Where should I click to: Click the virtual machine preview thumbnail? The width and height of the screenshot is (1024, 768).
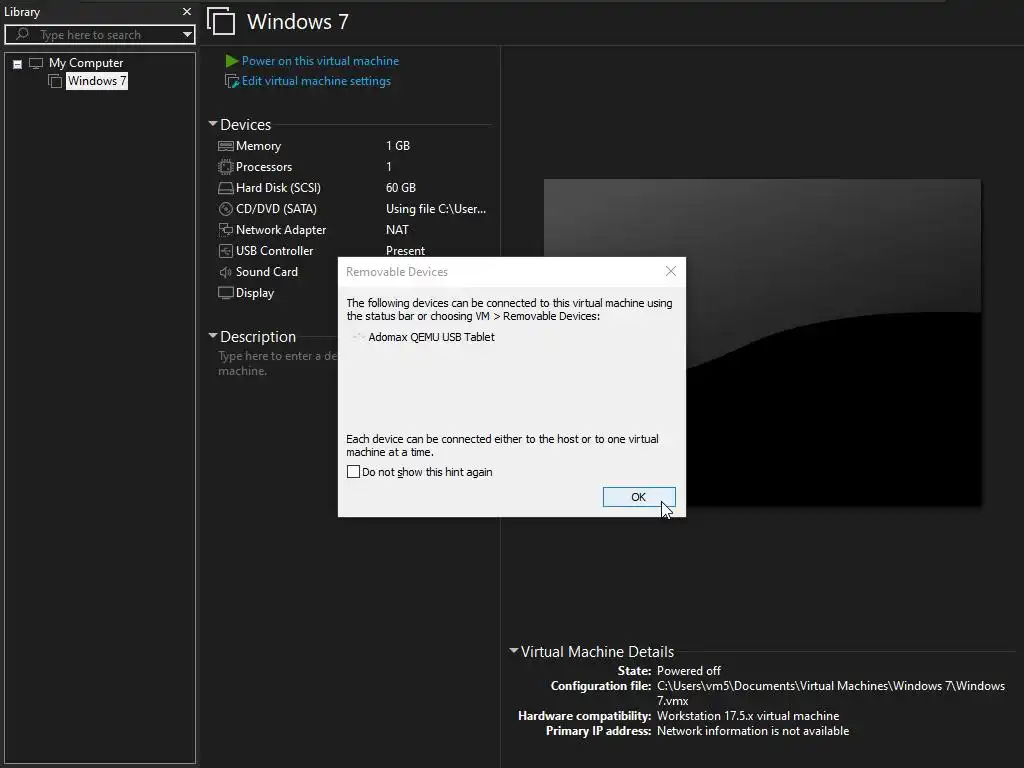click(x=762, y=342)
